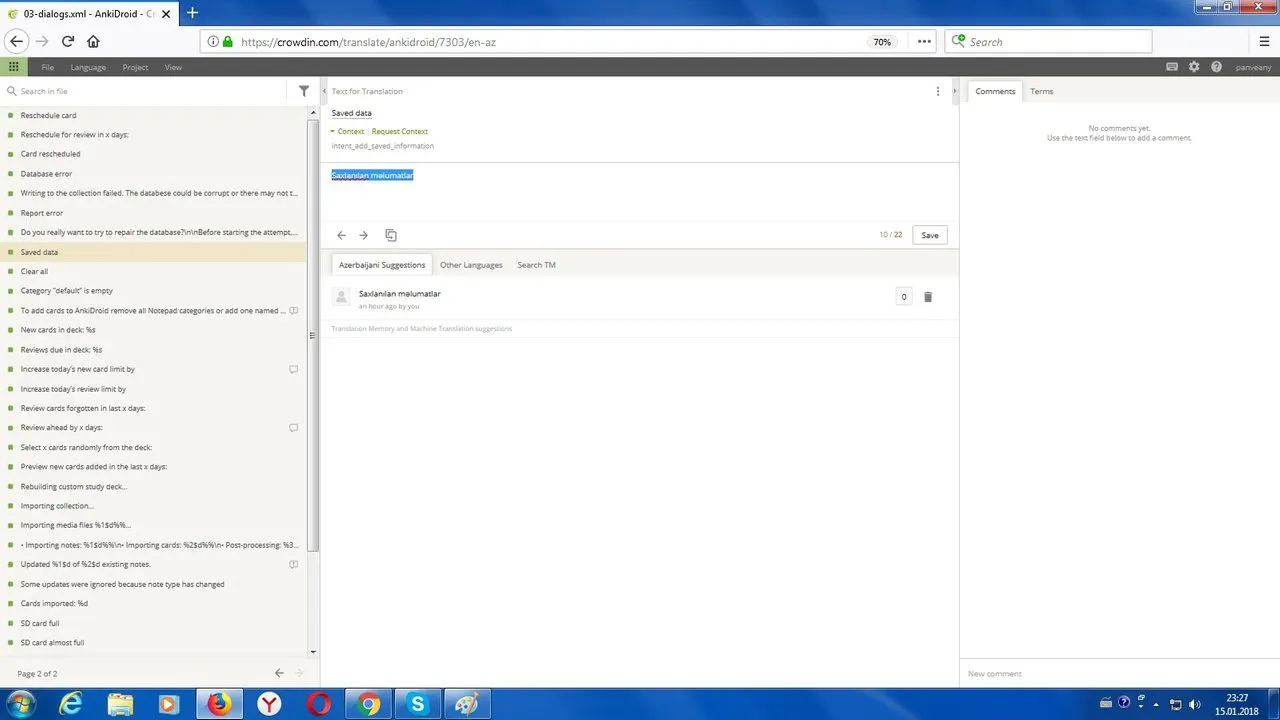Switch to the Other Languages tab
This screenshot has height=720, width=1280.
point(471,265)
